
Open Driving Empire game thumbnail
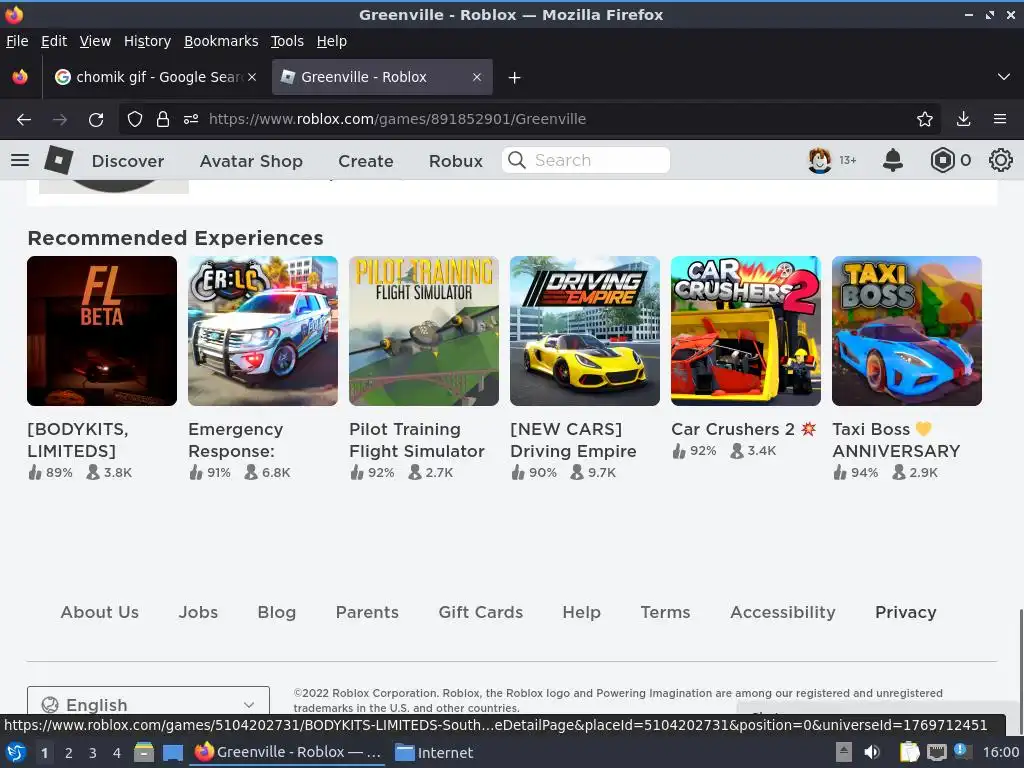pyautogui.click(x=585, y=330)
